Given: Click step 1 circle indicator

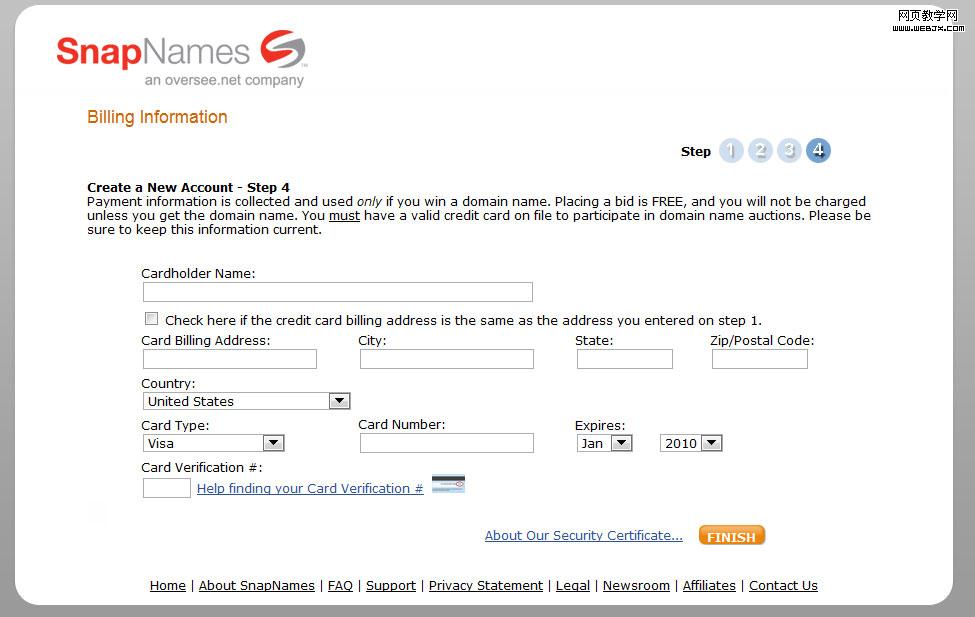Looking at the screenshot, I should click(x=731, y=151).
